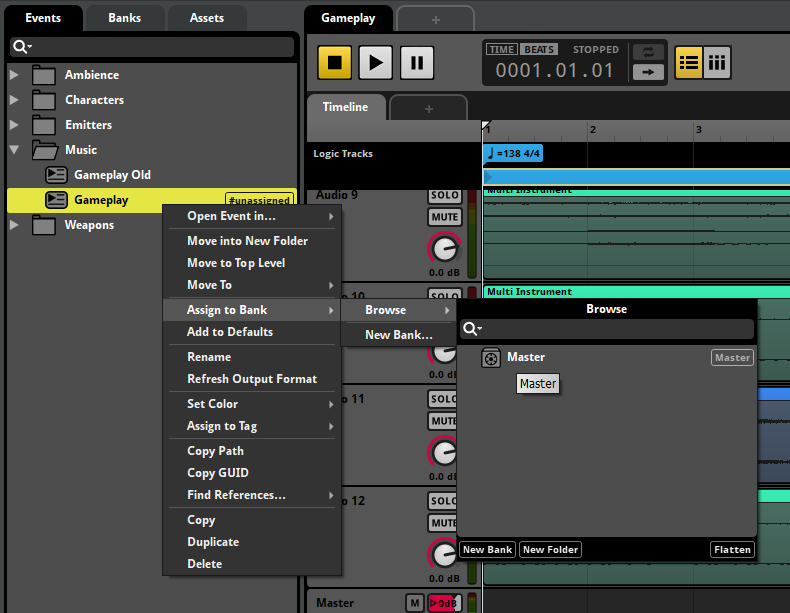Toggle the follow playhead arrow icon
790x613 pixels.
648,72
